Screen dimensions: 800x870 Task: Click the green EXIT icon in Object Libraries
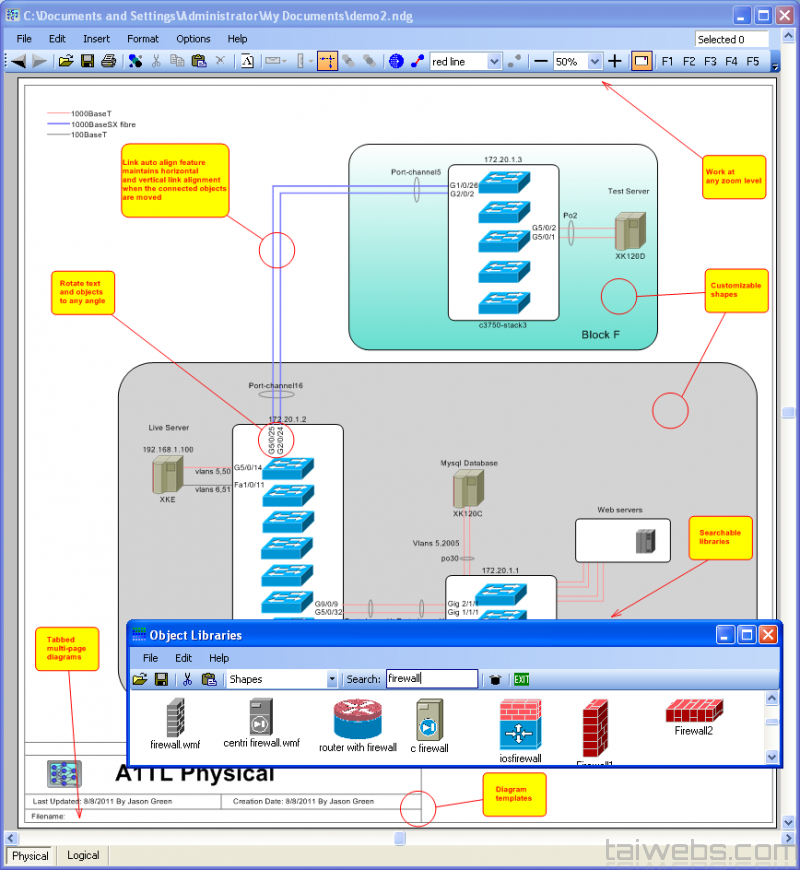[521, 679]
